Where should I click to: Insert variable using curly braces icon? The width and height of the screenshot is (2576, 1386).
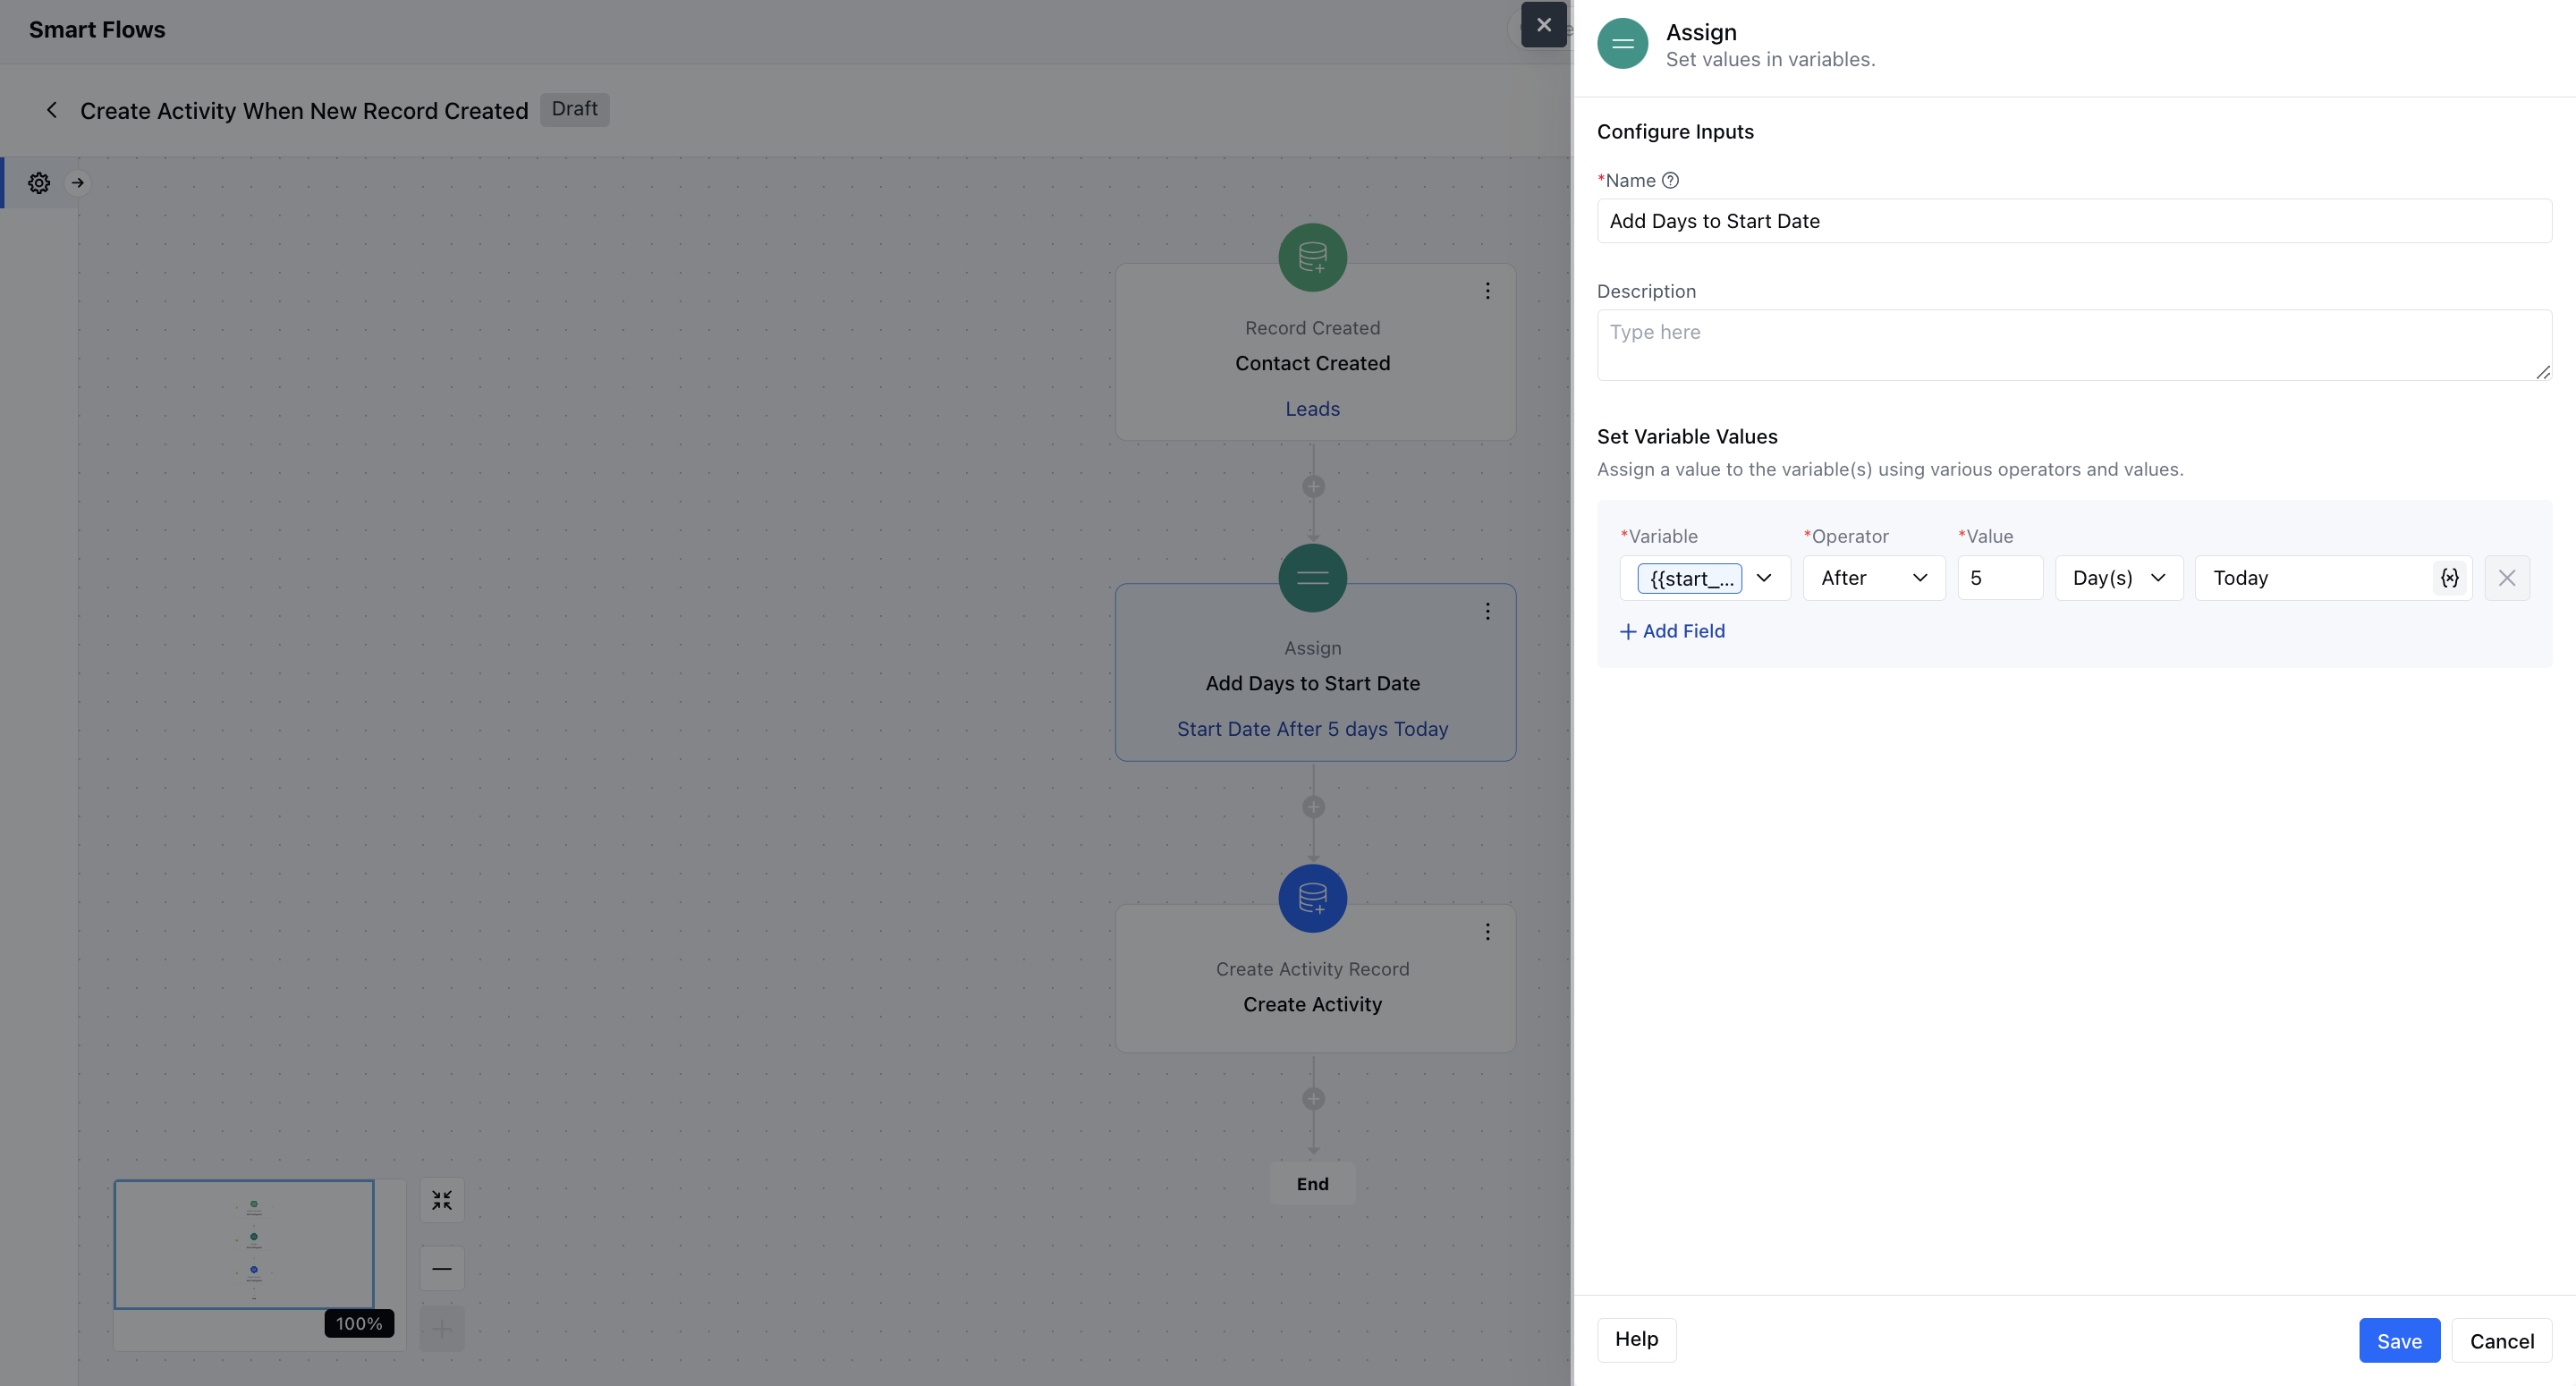[2449, 578]
